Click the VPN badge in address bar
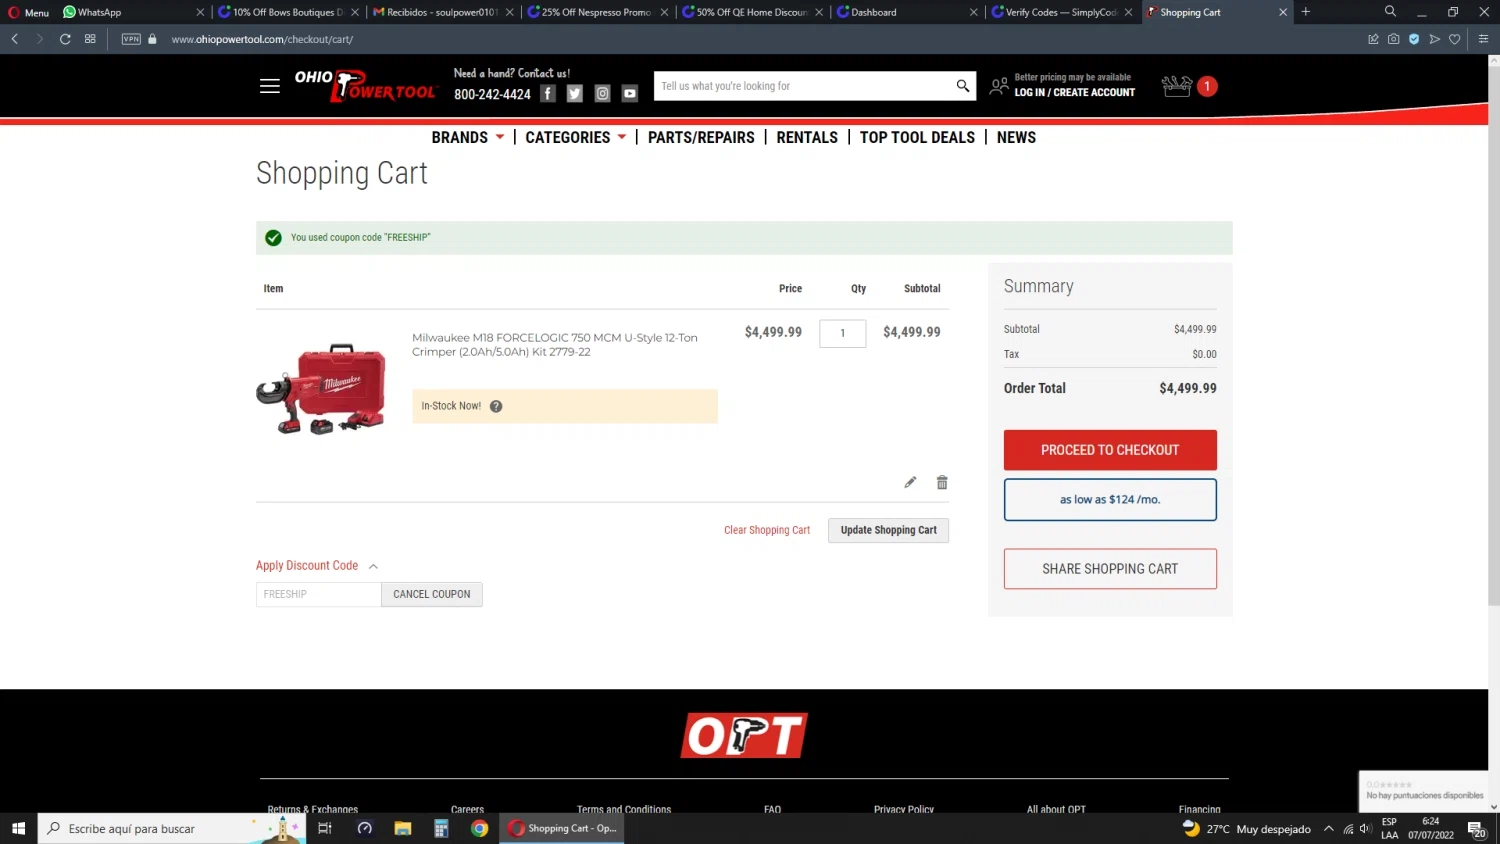This screenshot has width=1500, height=844. coord(131,39)
